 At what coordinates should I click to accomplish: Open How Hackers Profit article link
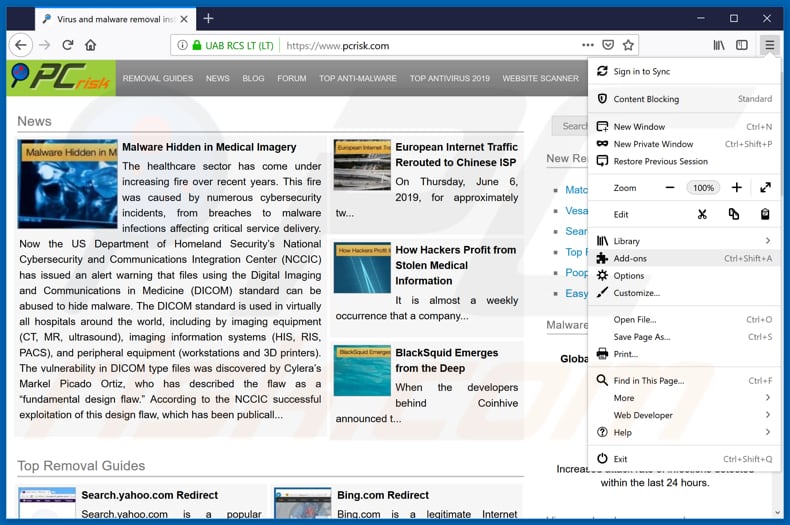pyautogui.click(x=455, y=265)
